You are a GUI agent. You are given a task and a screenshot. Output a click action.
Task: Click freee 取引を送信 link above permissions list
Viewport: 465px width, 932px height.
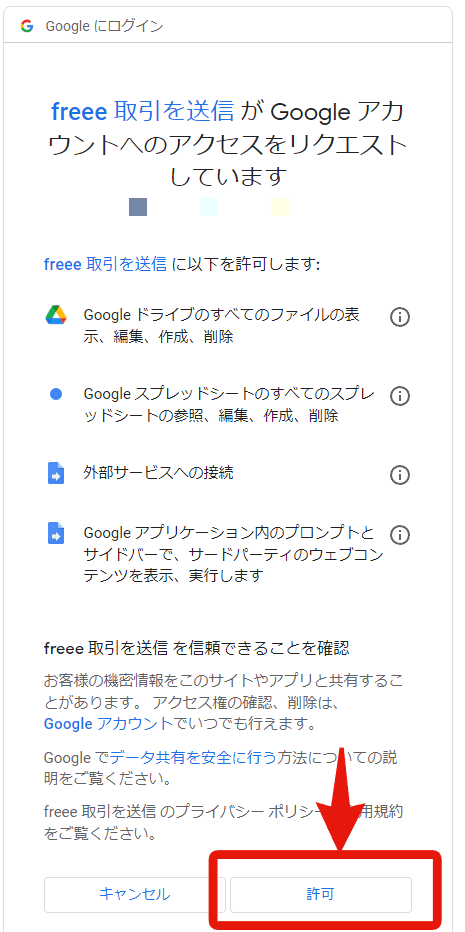point(105,265)
